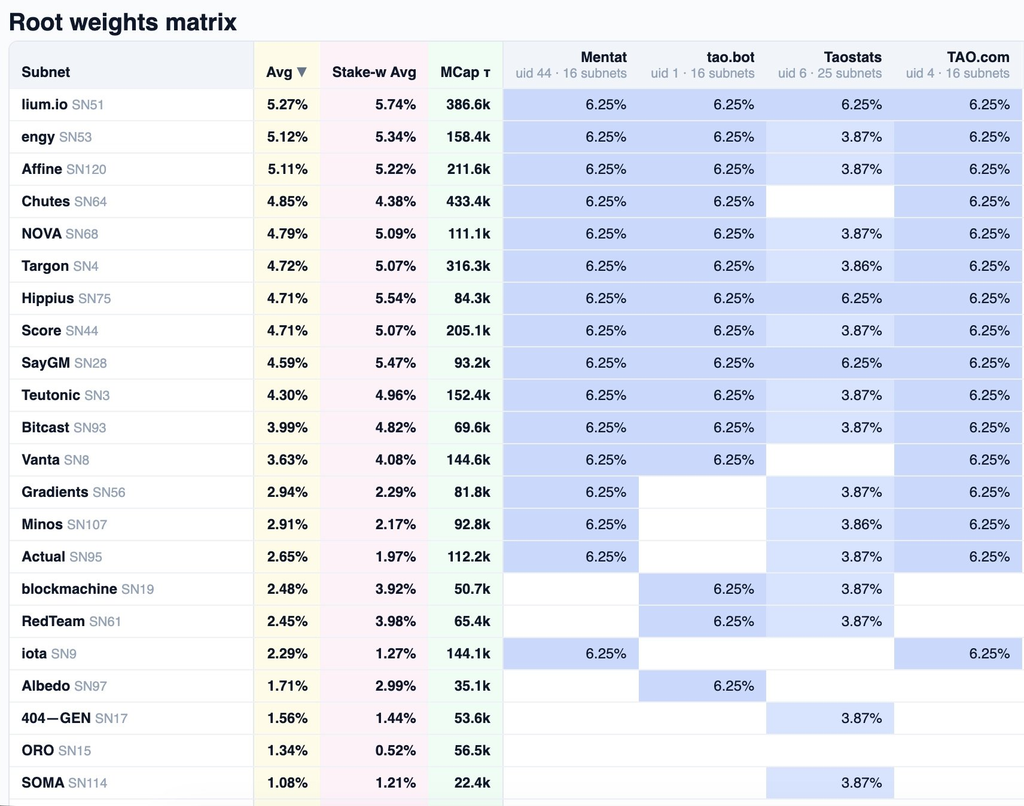This screenshot has height=806, width=1024.
Task: Select the tao.bot validator column header
Action: coord(702,65)
